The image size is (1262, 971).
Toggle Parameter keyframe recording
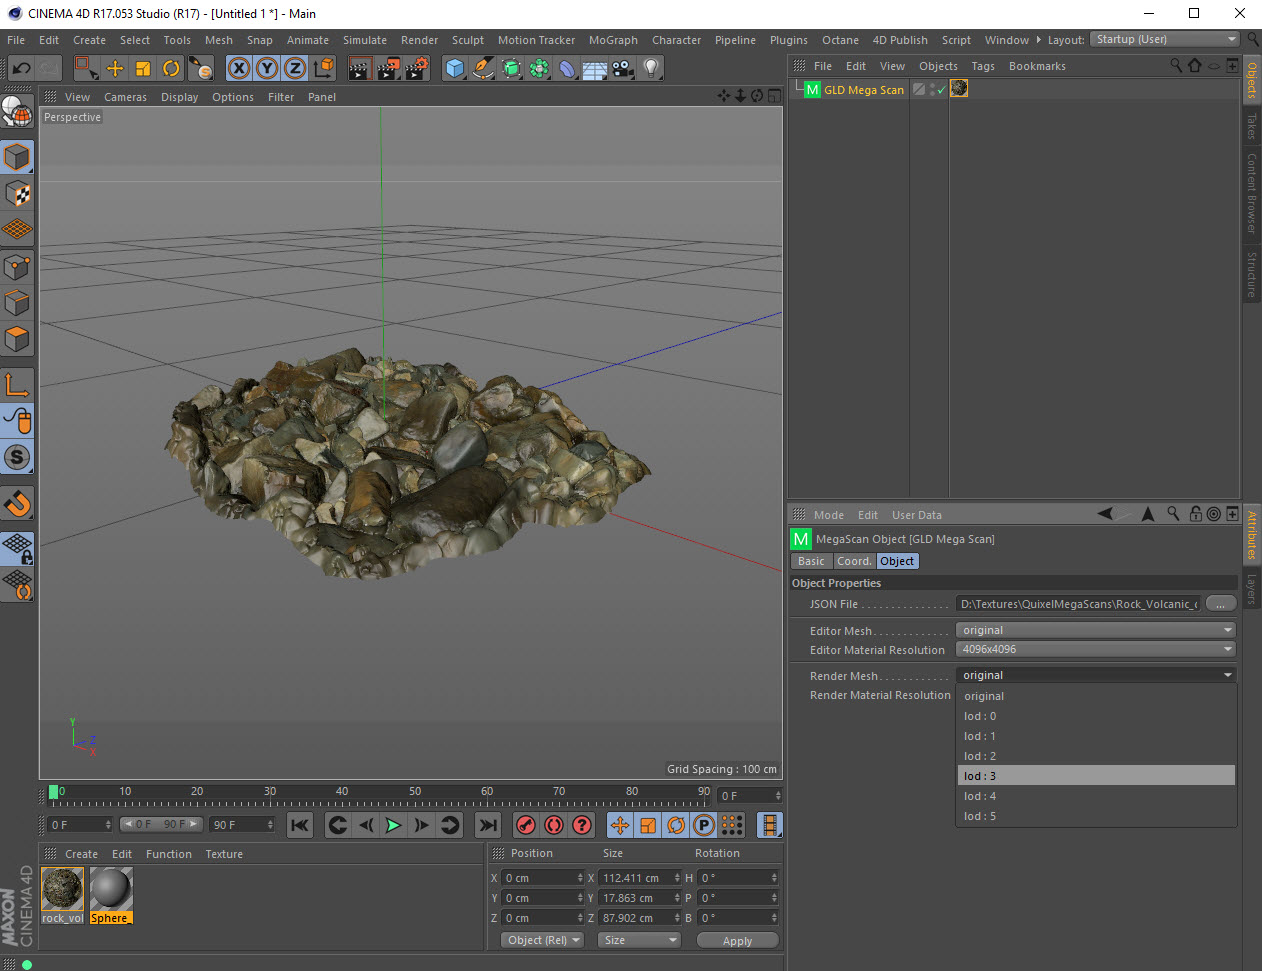(704, 825)
